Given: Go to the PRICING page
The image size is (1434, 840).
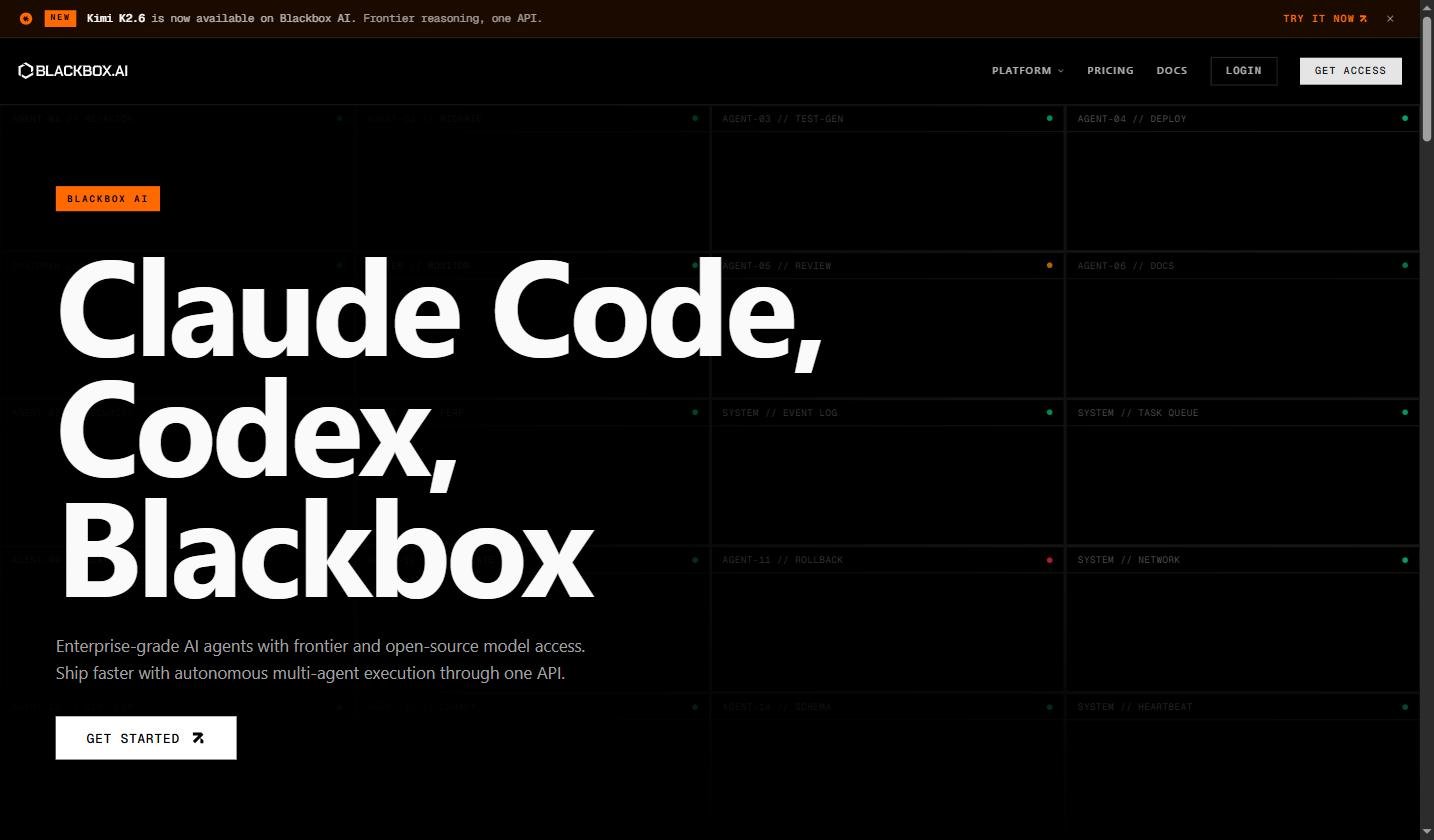Looking at the screenshot, I should (1110, 70).
